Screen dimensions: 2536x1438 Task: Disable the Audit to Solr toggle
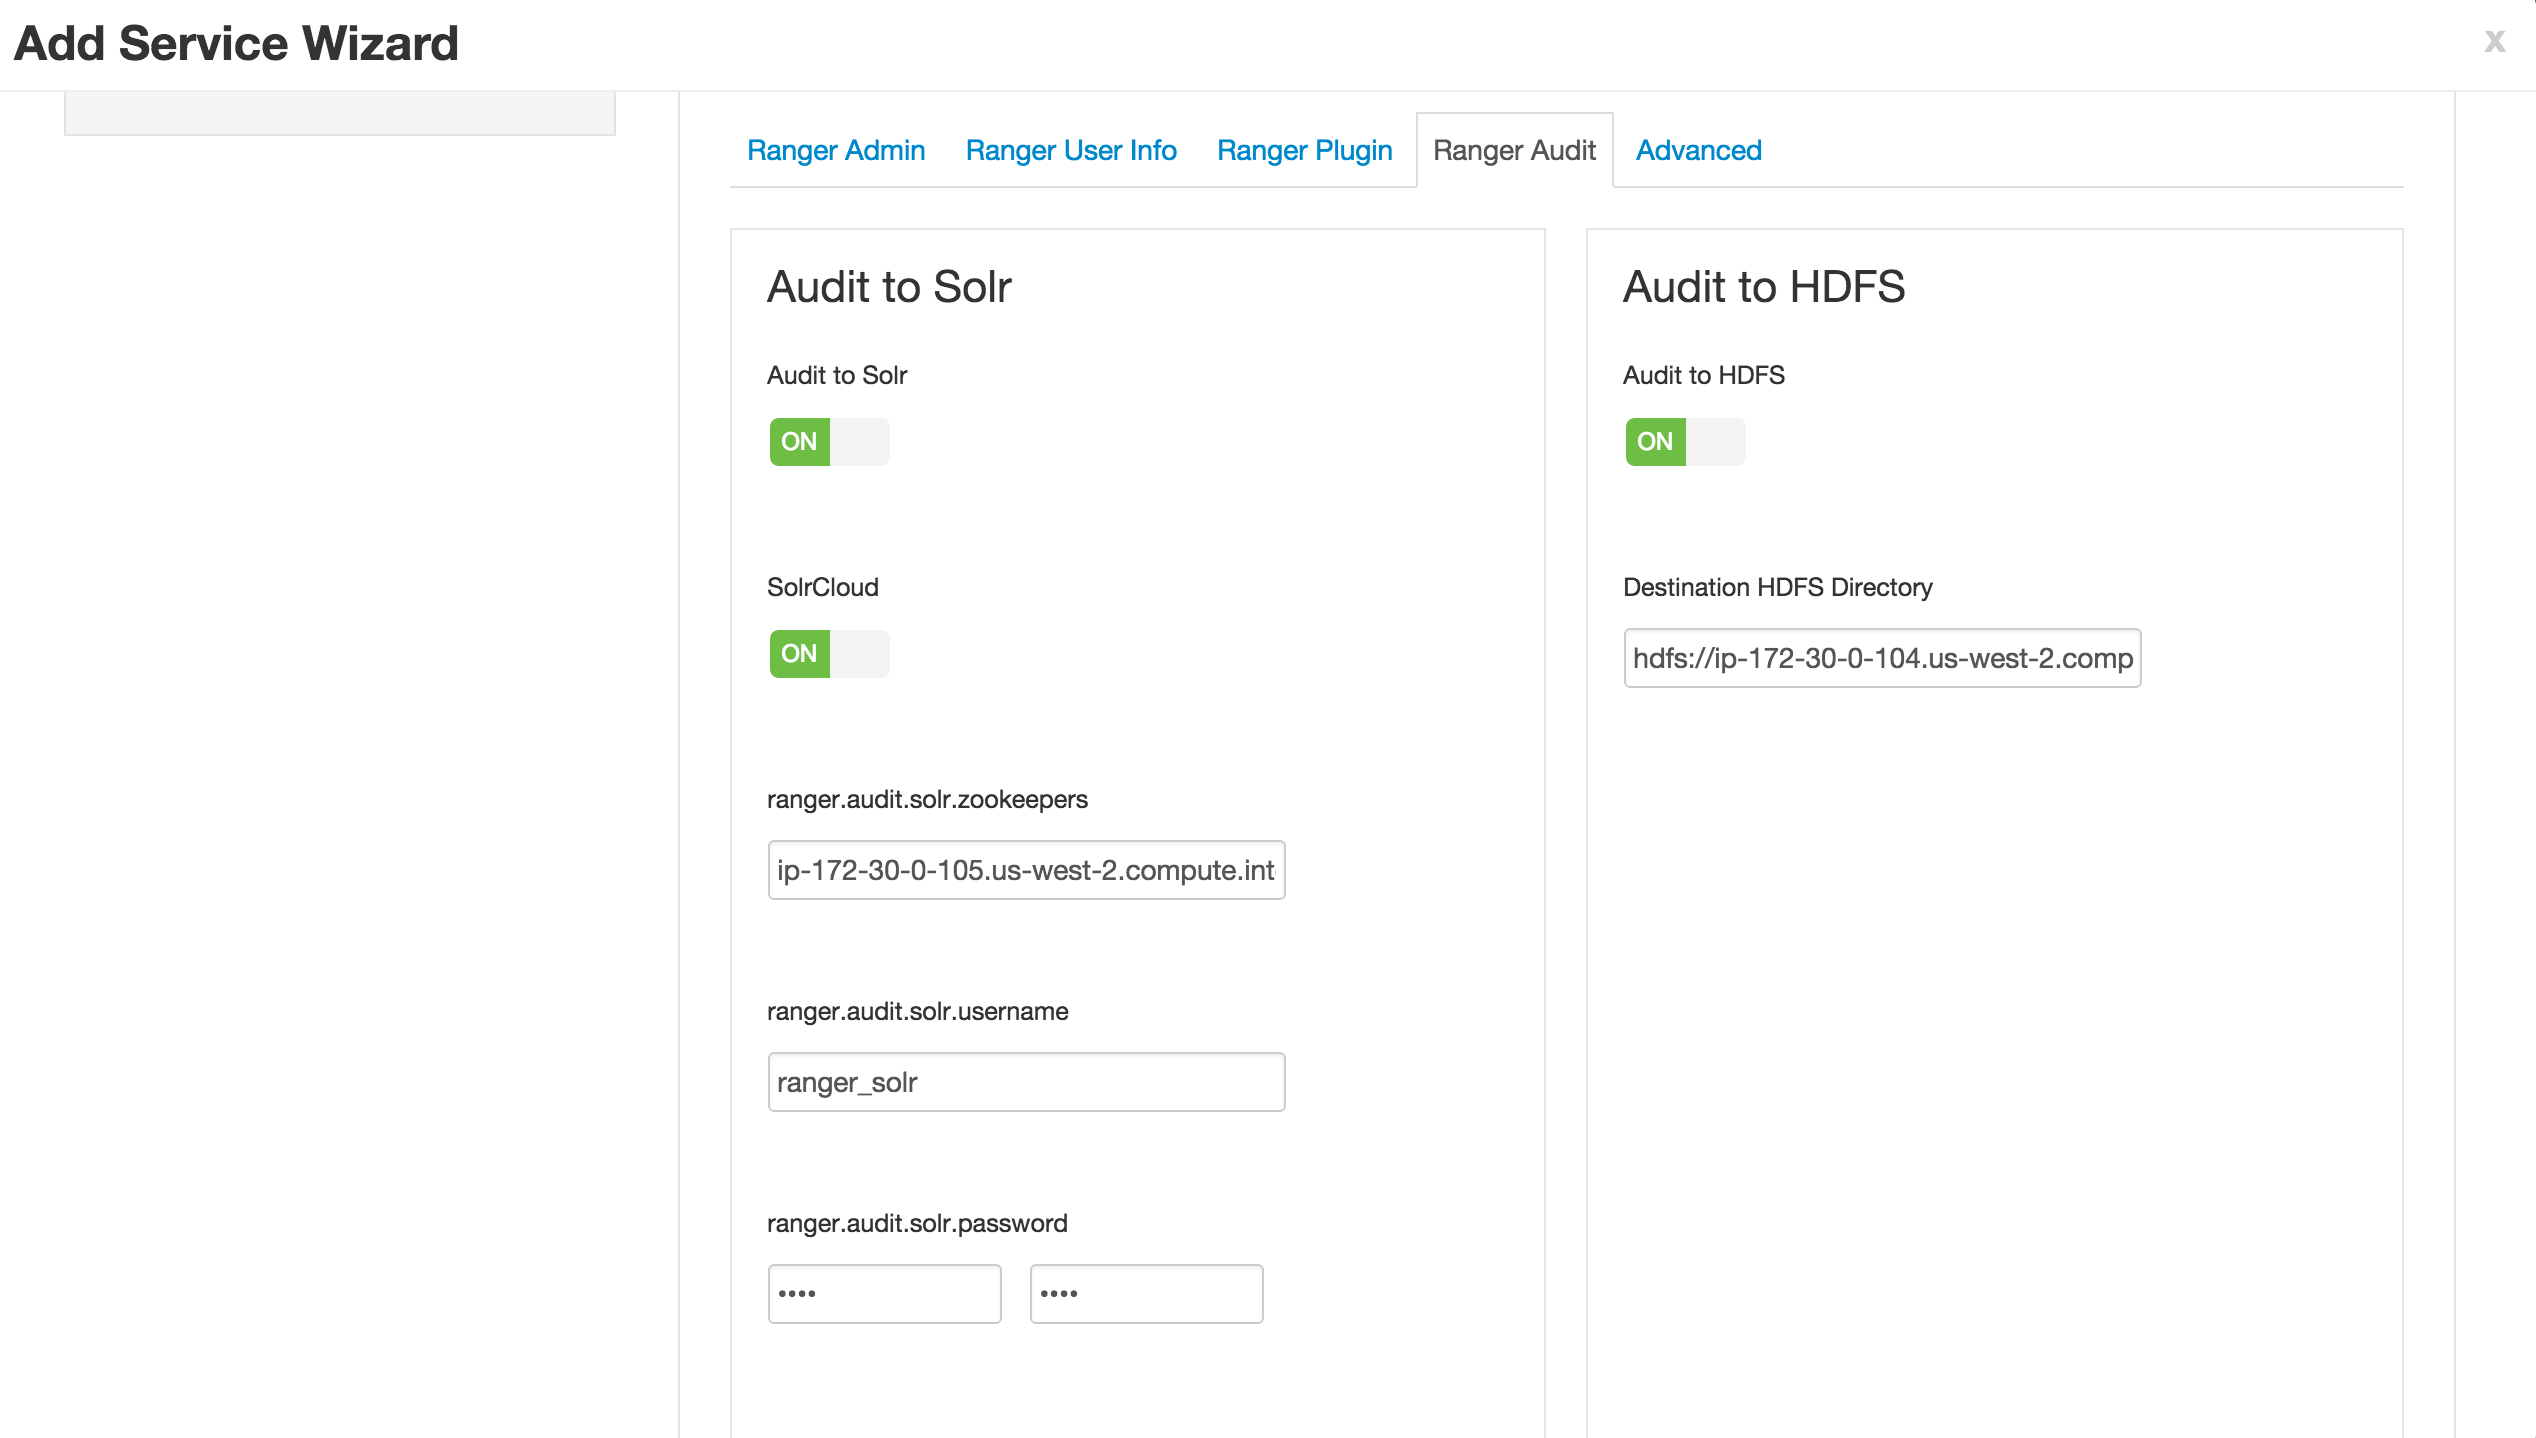tap(829, 442)
